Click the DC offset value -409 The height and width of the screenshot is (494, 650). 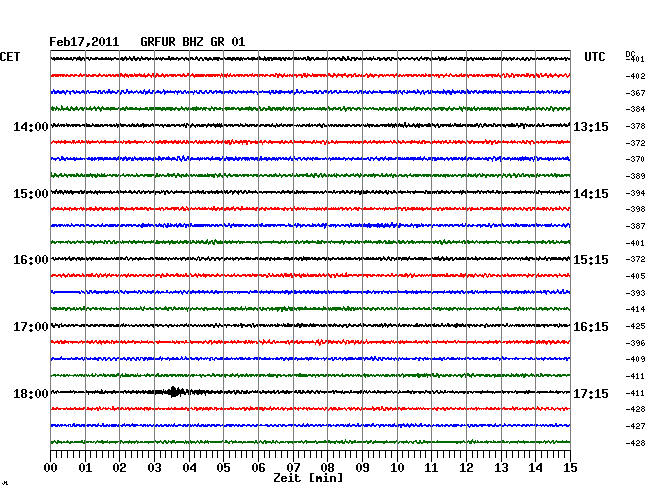pos(635,359)
